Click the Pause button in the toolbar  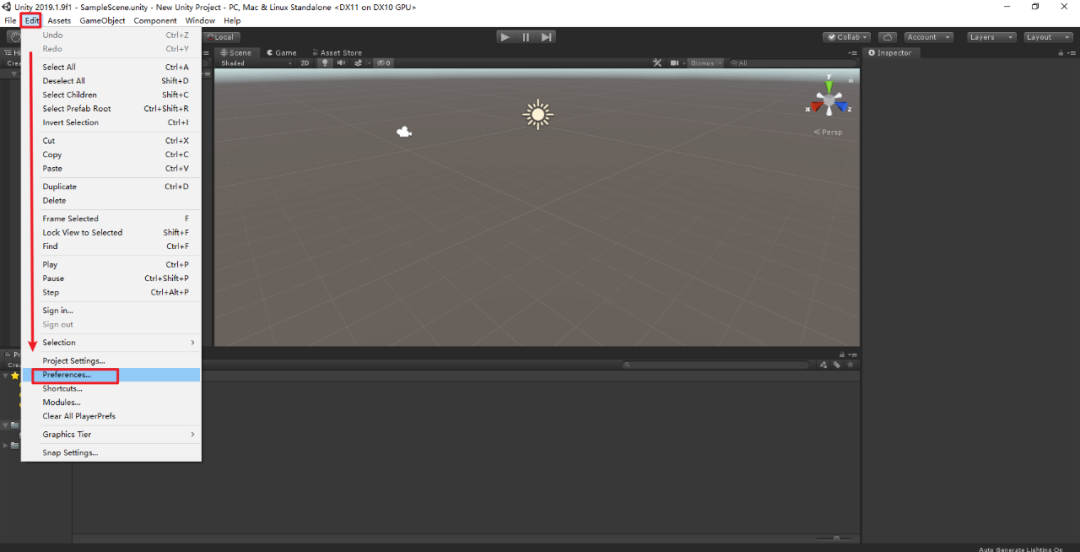tap(526, 37)
